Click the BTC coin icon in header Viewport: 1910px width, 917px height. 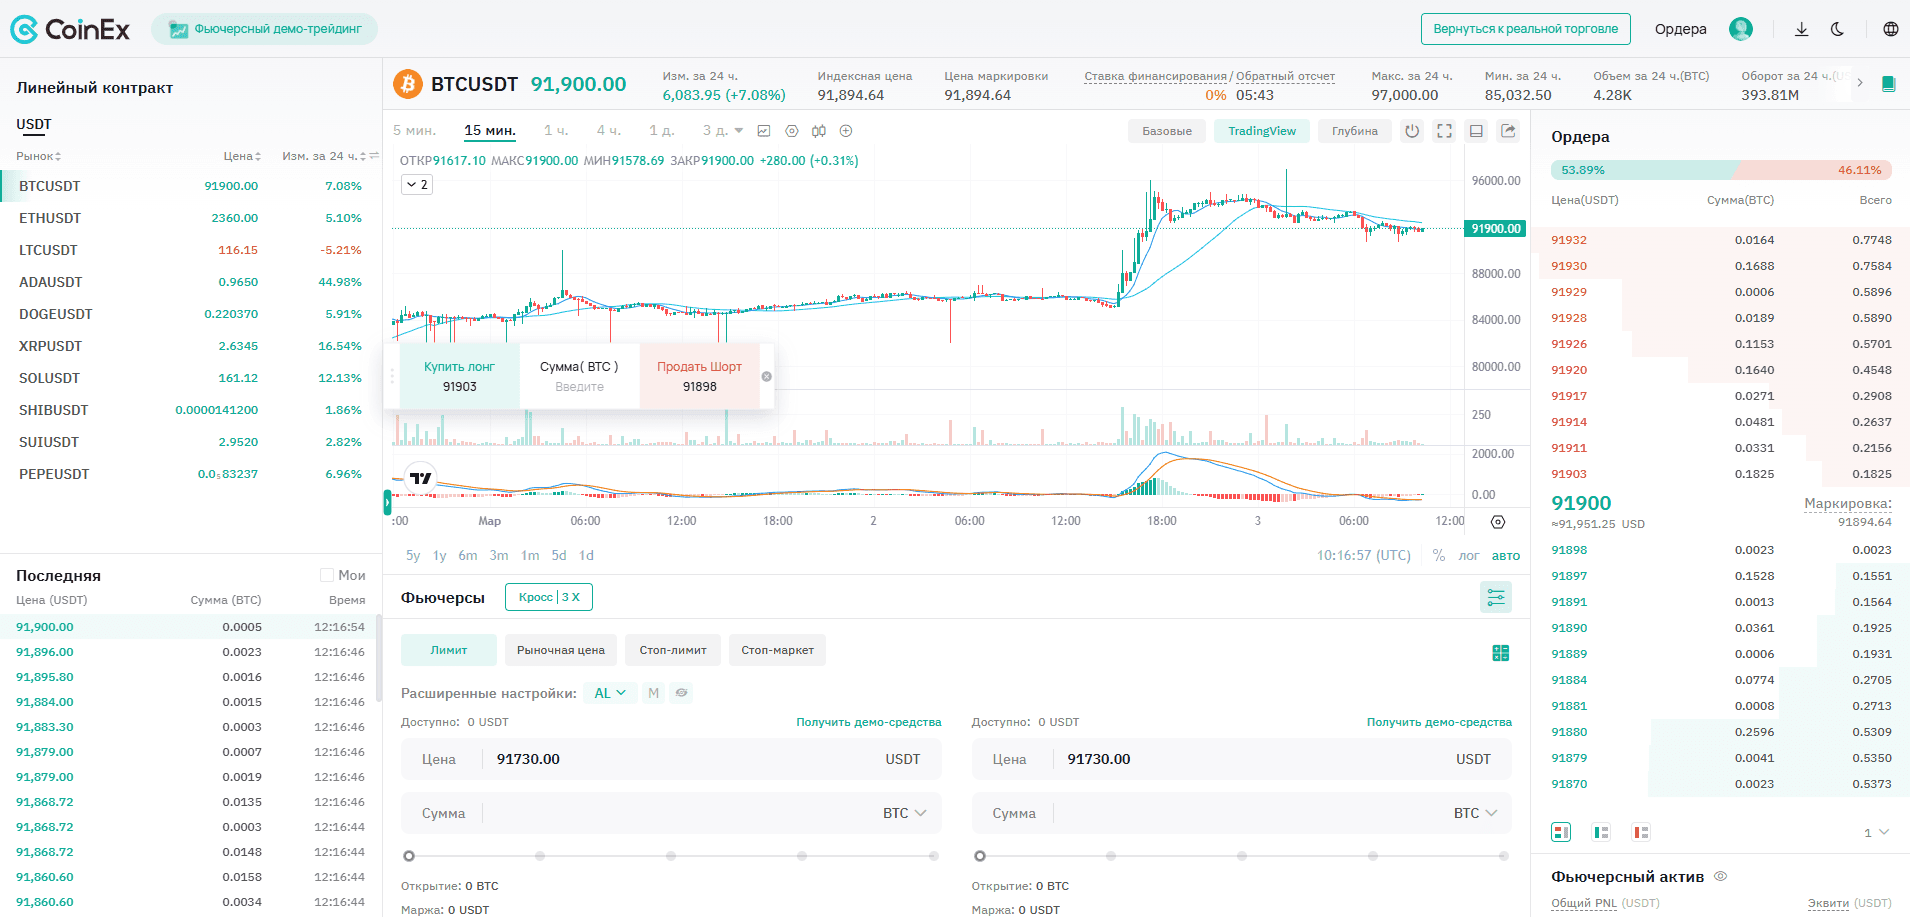pyautogui.click(x=407, y=84)
